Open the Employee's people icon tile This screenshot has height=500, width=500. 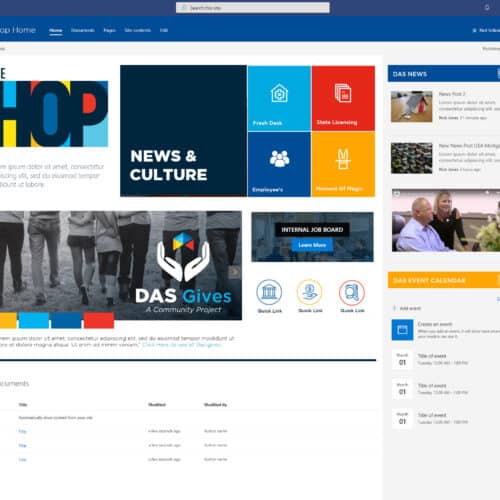[x=279, y=164]
